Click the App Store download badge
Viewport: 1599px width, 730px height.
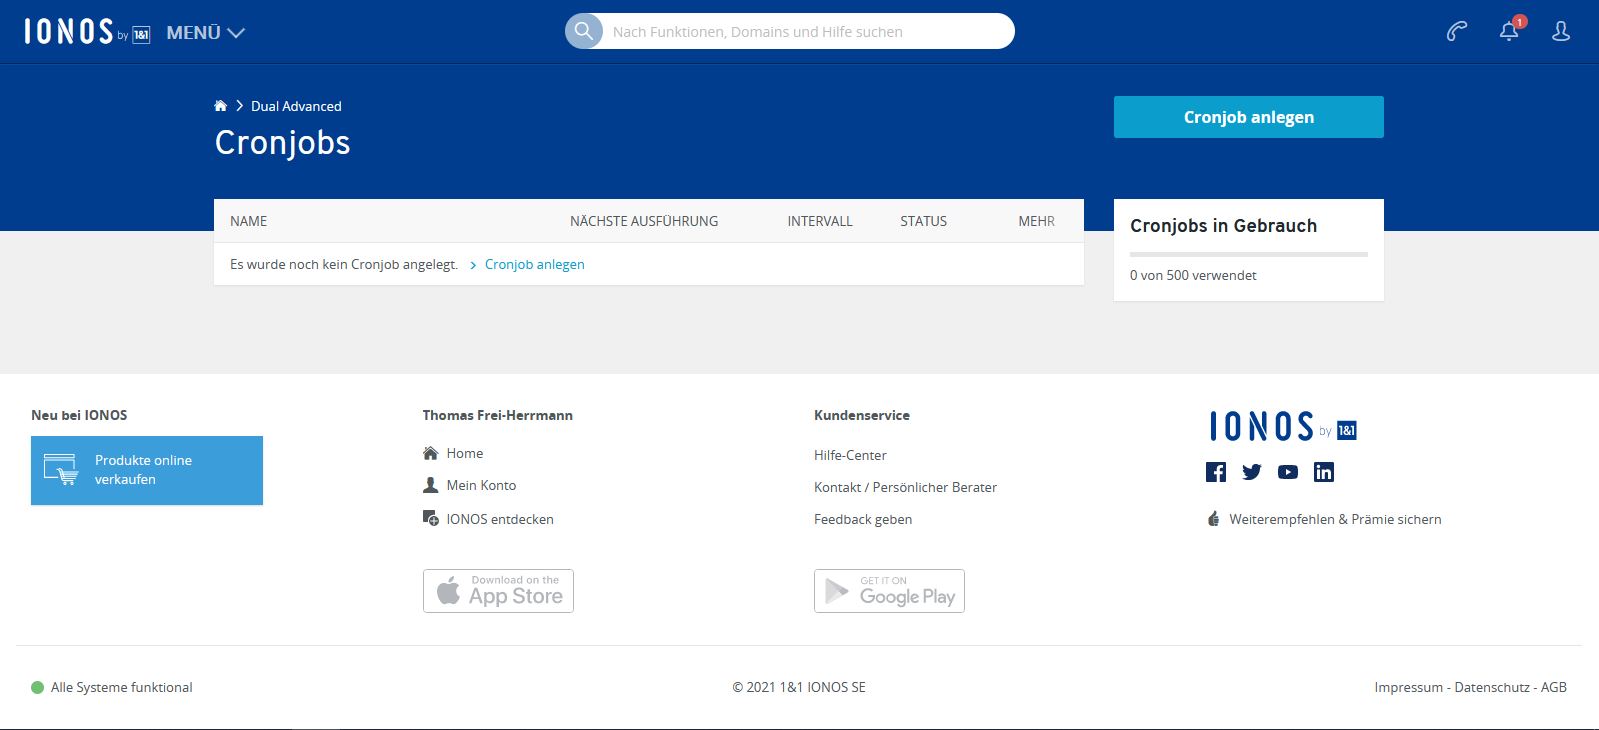(498, 591)
